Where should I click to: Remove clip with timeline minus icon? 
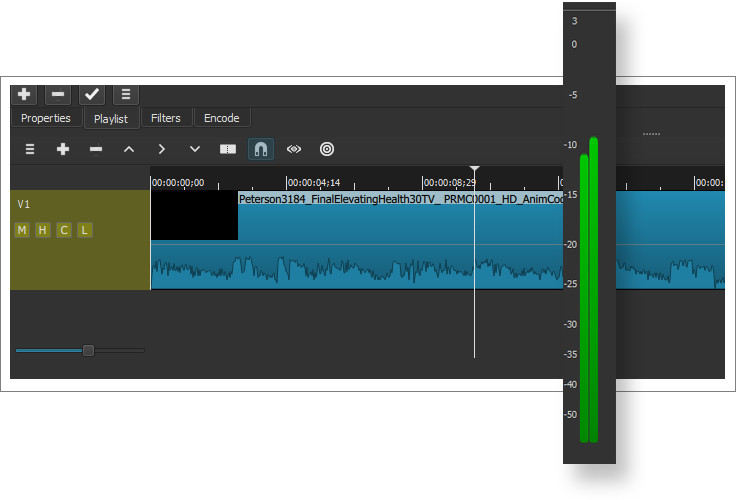(x=96, y=149)
